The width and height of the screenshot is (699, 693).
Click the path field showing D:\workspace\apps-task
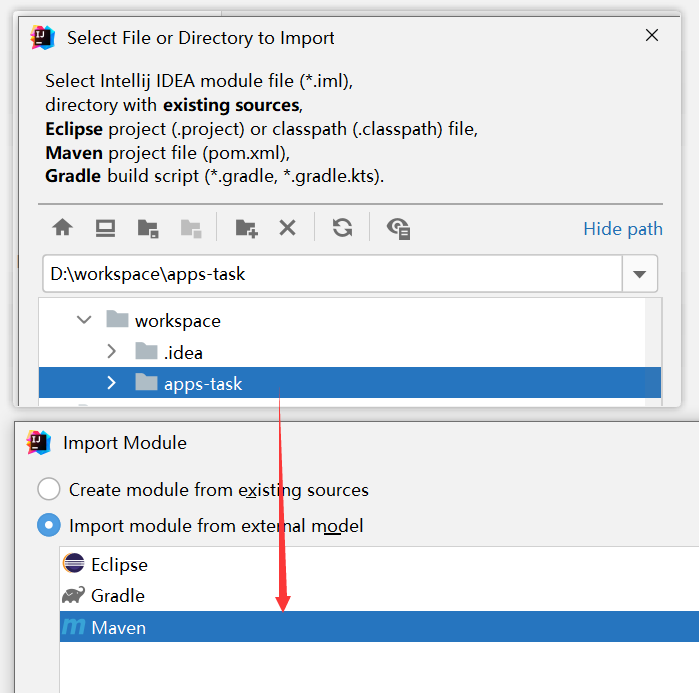coord(332,274)
